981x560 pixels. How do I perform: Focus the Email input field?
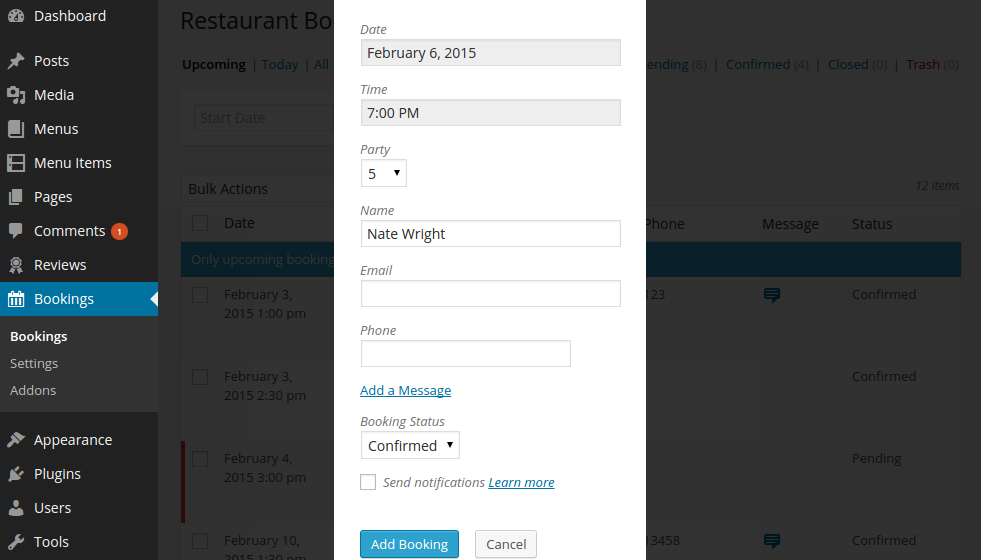[x=490, y=293]
